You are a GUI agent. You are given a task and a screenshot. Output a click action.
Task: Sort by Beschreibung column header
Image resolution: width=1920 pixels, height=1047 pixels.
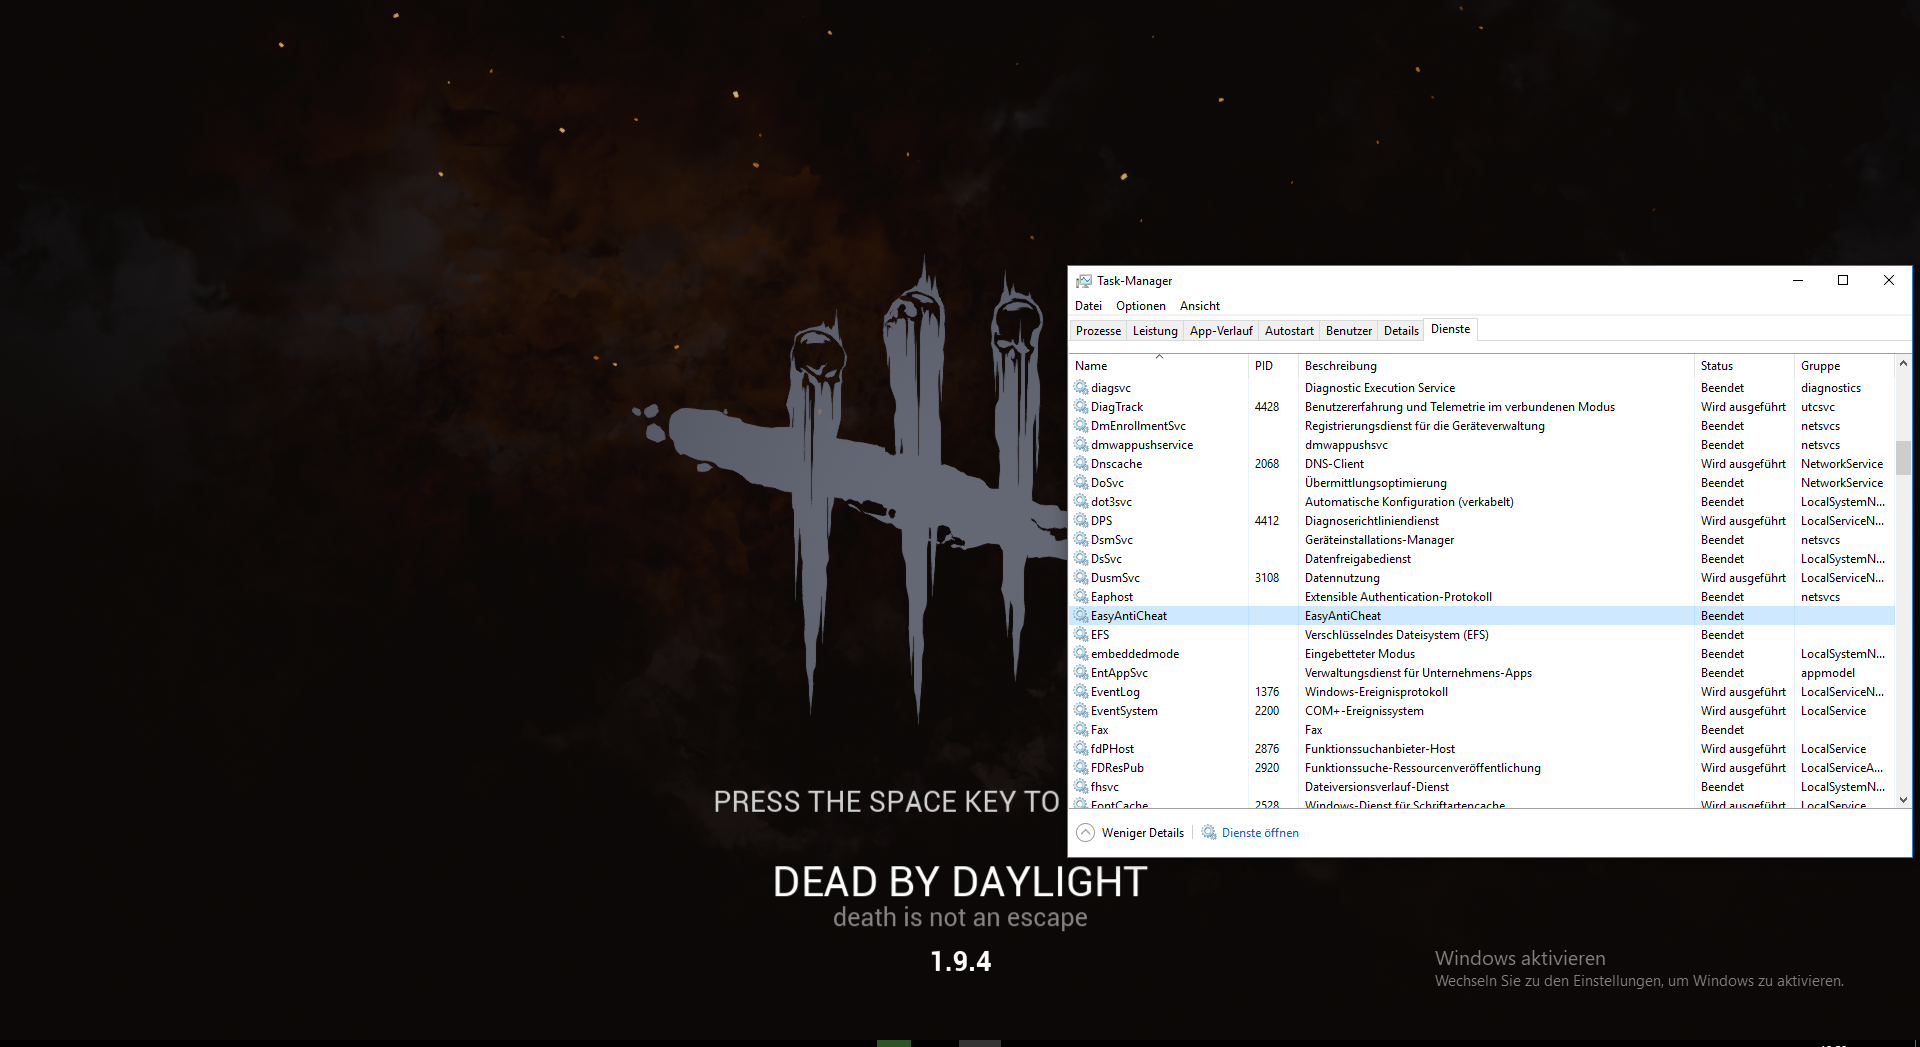click(x=1496, y=366)
